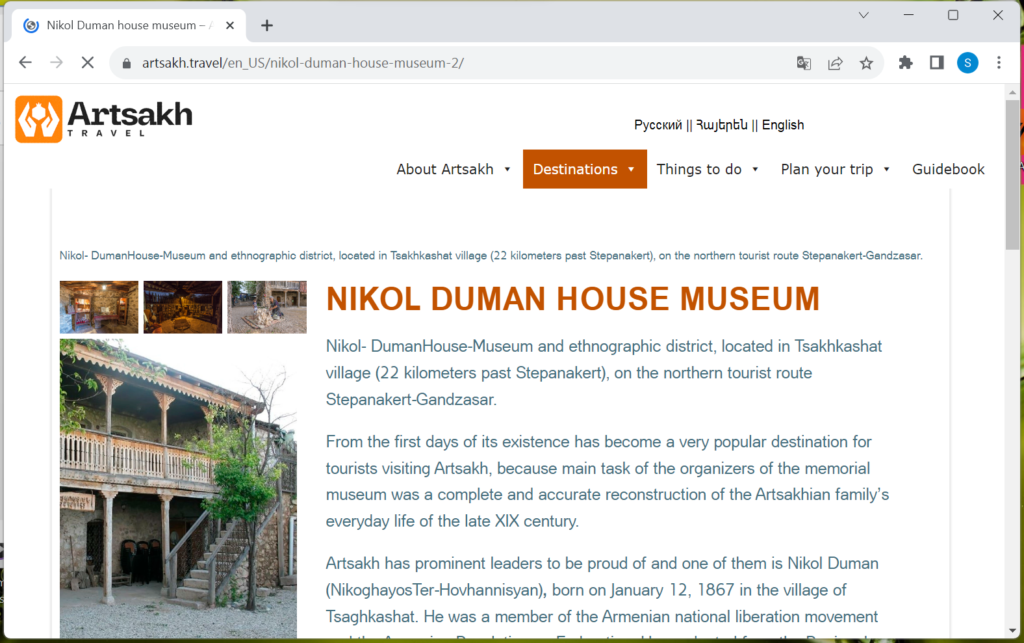Viewport: 1024px width, 643px height.
Task: Click the translate page icon
Action: (804, 63)
